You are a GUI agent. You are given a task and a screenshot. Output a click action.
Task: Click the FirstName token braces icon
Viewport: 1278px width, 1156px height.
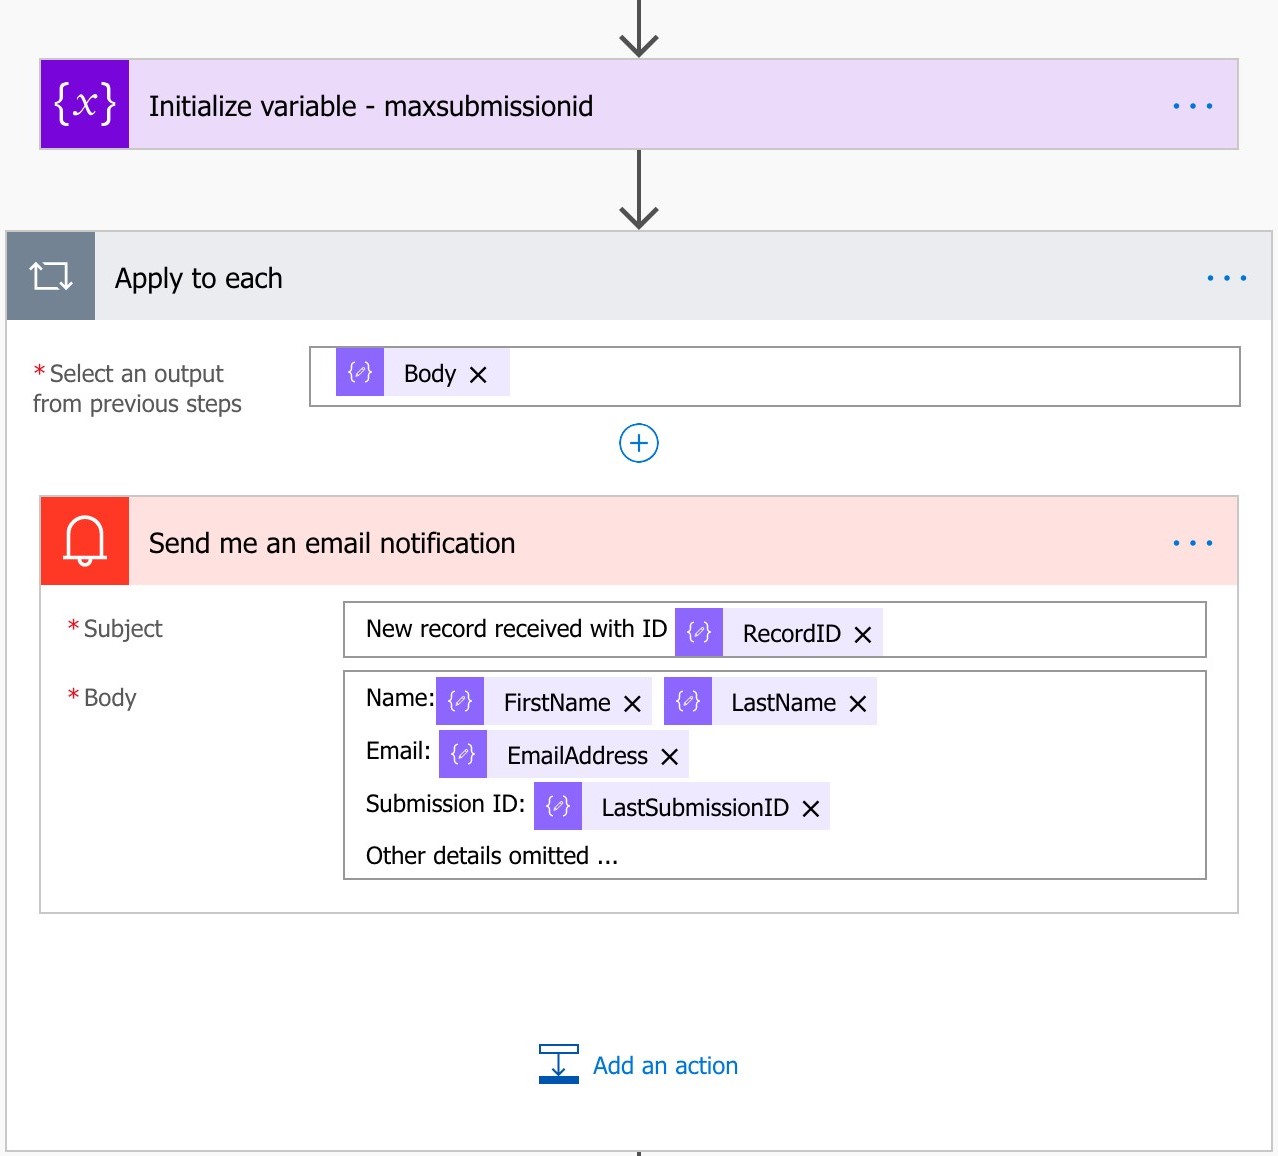click(459, 701)
